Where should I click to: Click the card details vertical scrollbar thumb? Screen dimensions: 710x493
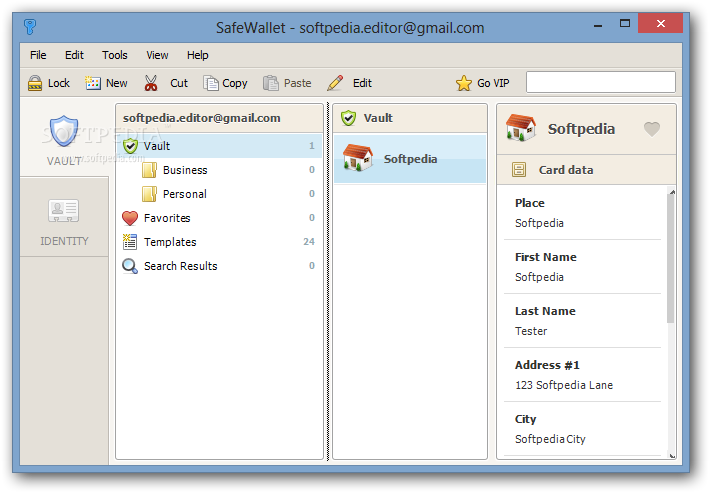tap(671, 259)
